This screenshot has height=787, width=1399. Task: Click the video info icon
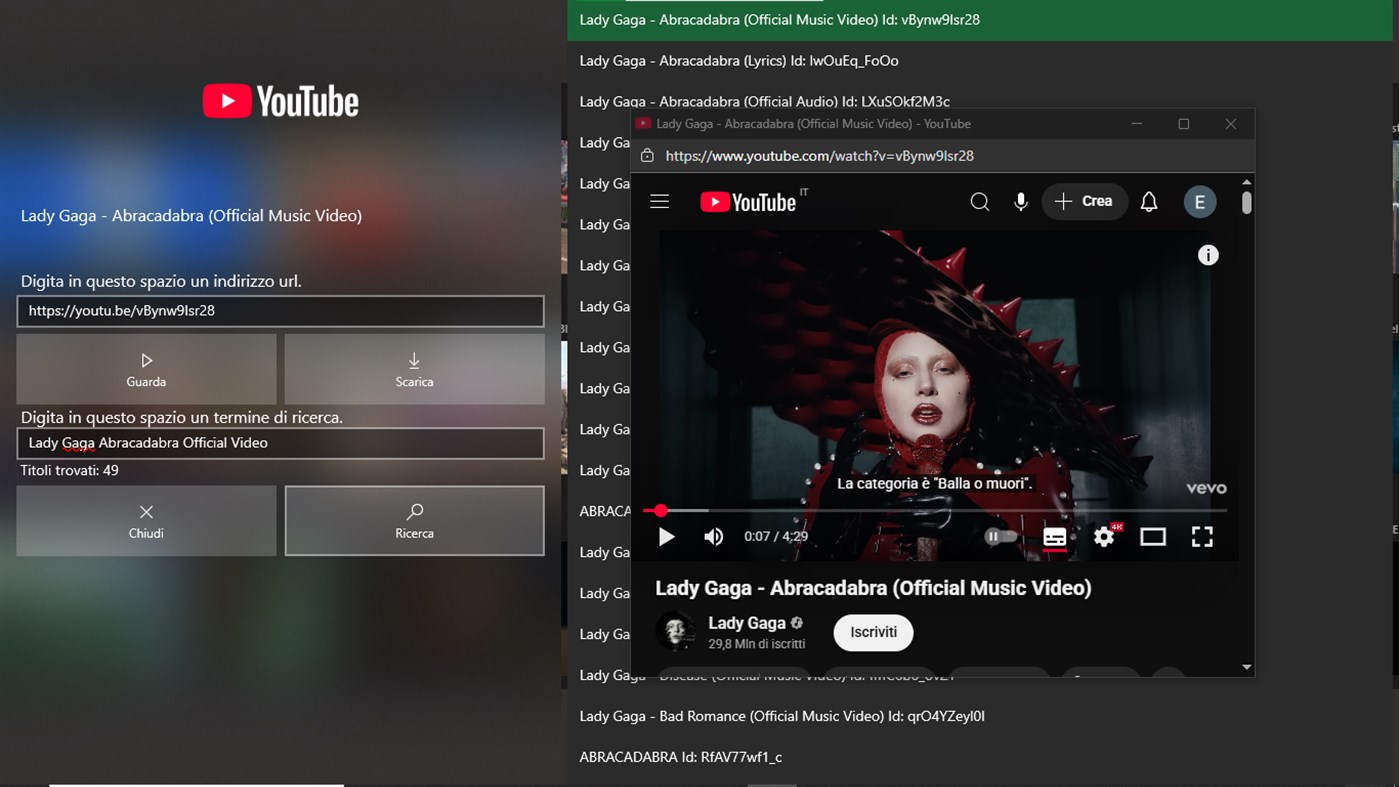1208,255
